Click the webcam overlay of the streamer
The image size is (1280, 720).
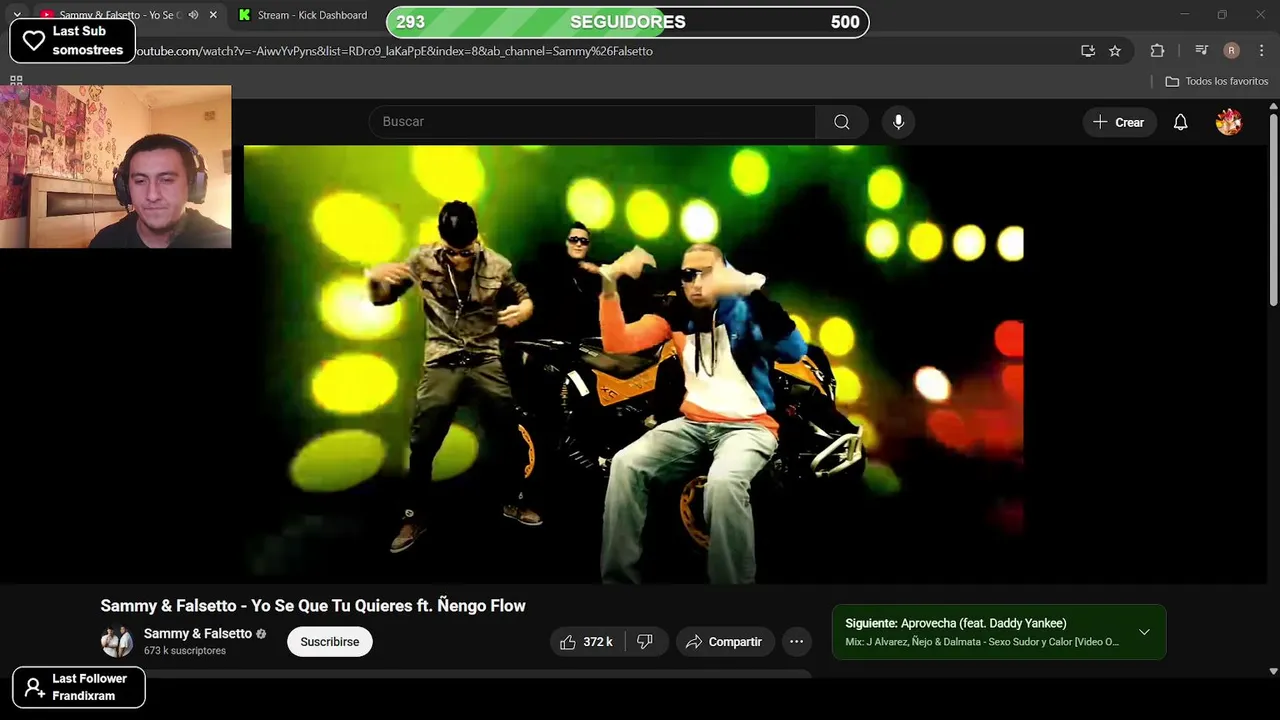[116, 167]
